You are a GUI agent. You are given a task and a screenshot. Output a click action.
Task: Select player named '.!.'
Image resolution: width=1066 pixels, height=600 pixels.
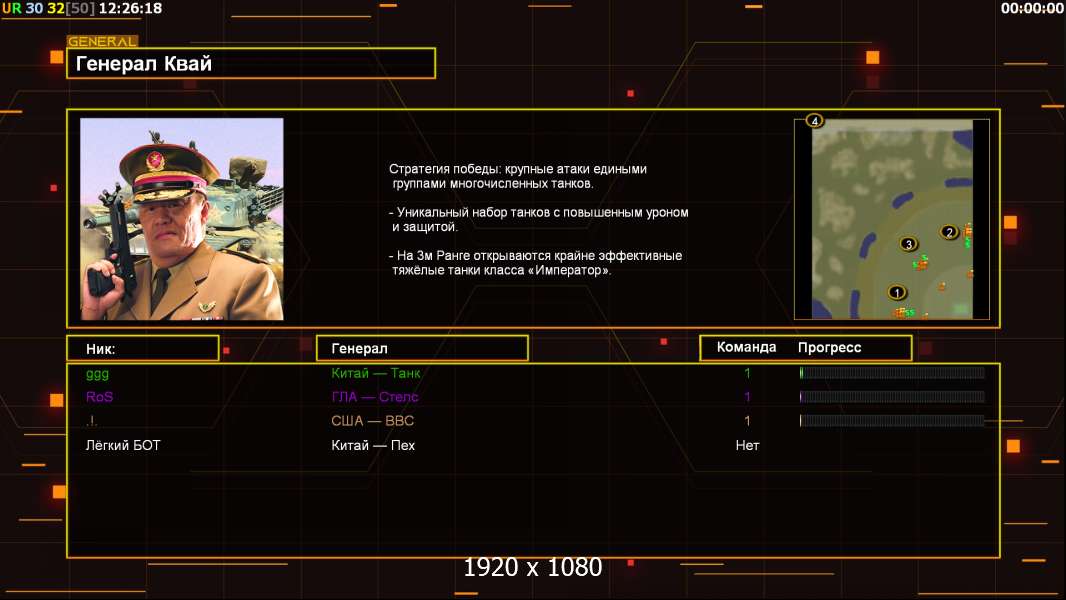click(x=92, y=421)
